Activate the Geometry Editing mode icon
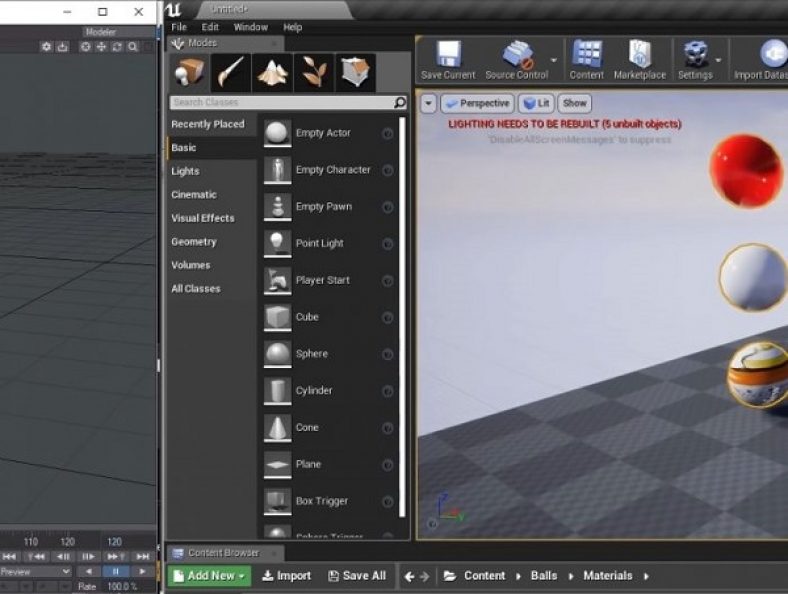 (x=355, y=73)
